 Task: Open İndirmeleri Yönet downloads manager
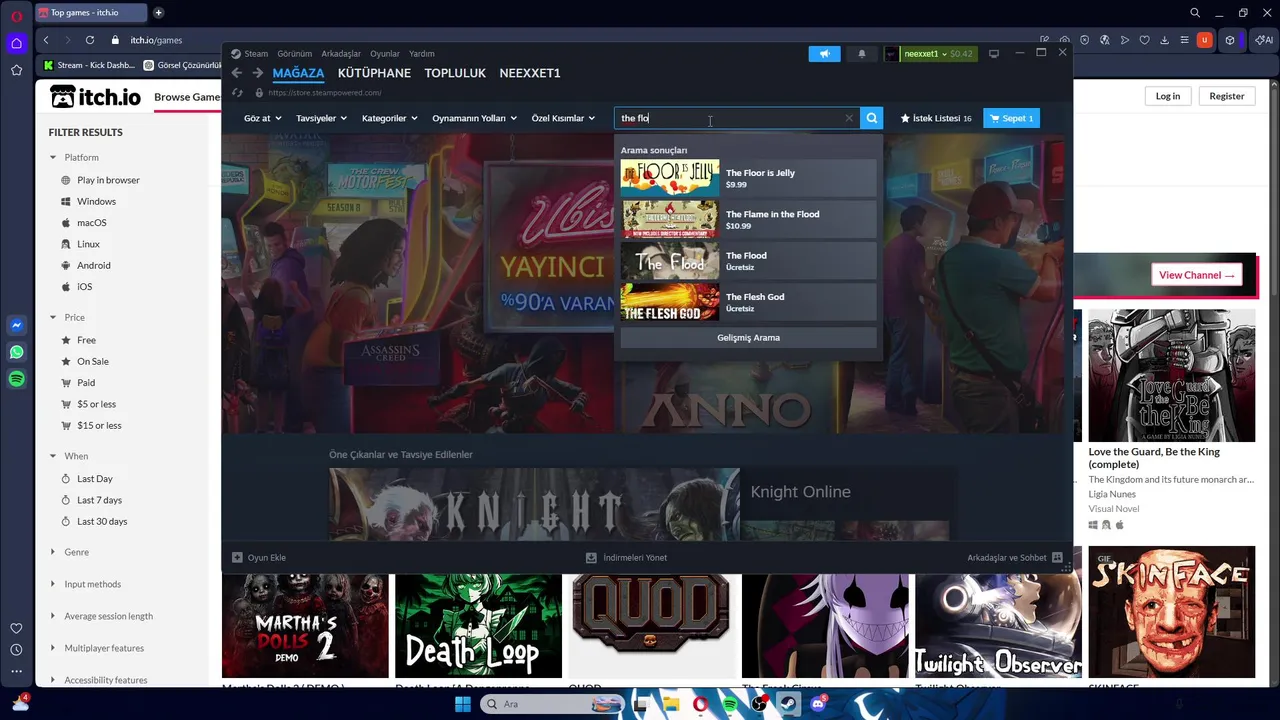click(627, 558)
